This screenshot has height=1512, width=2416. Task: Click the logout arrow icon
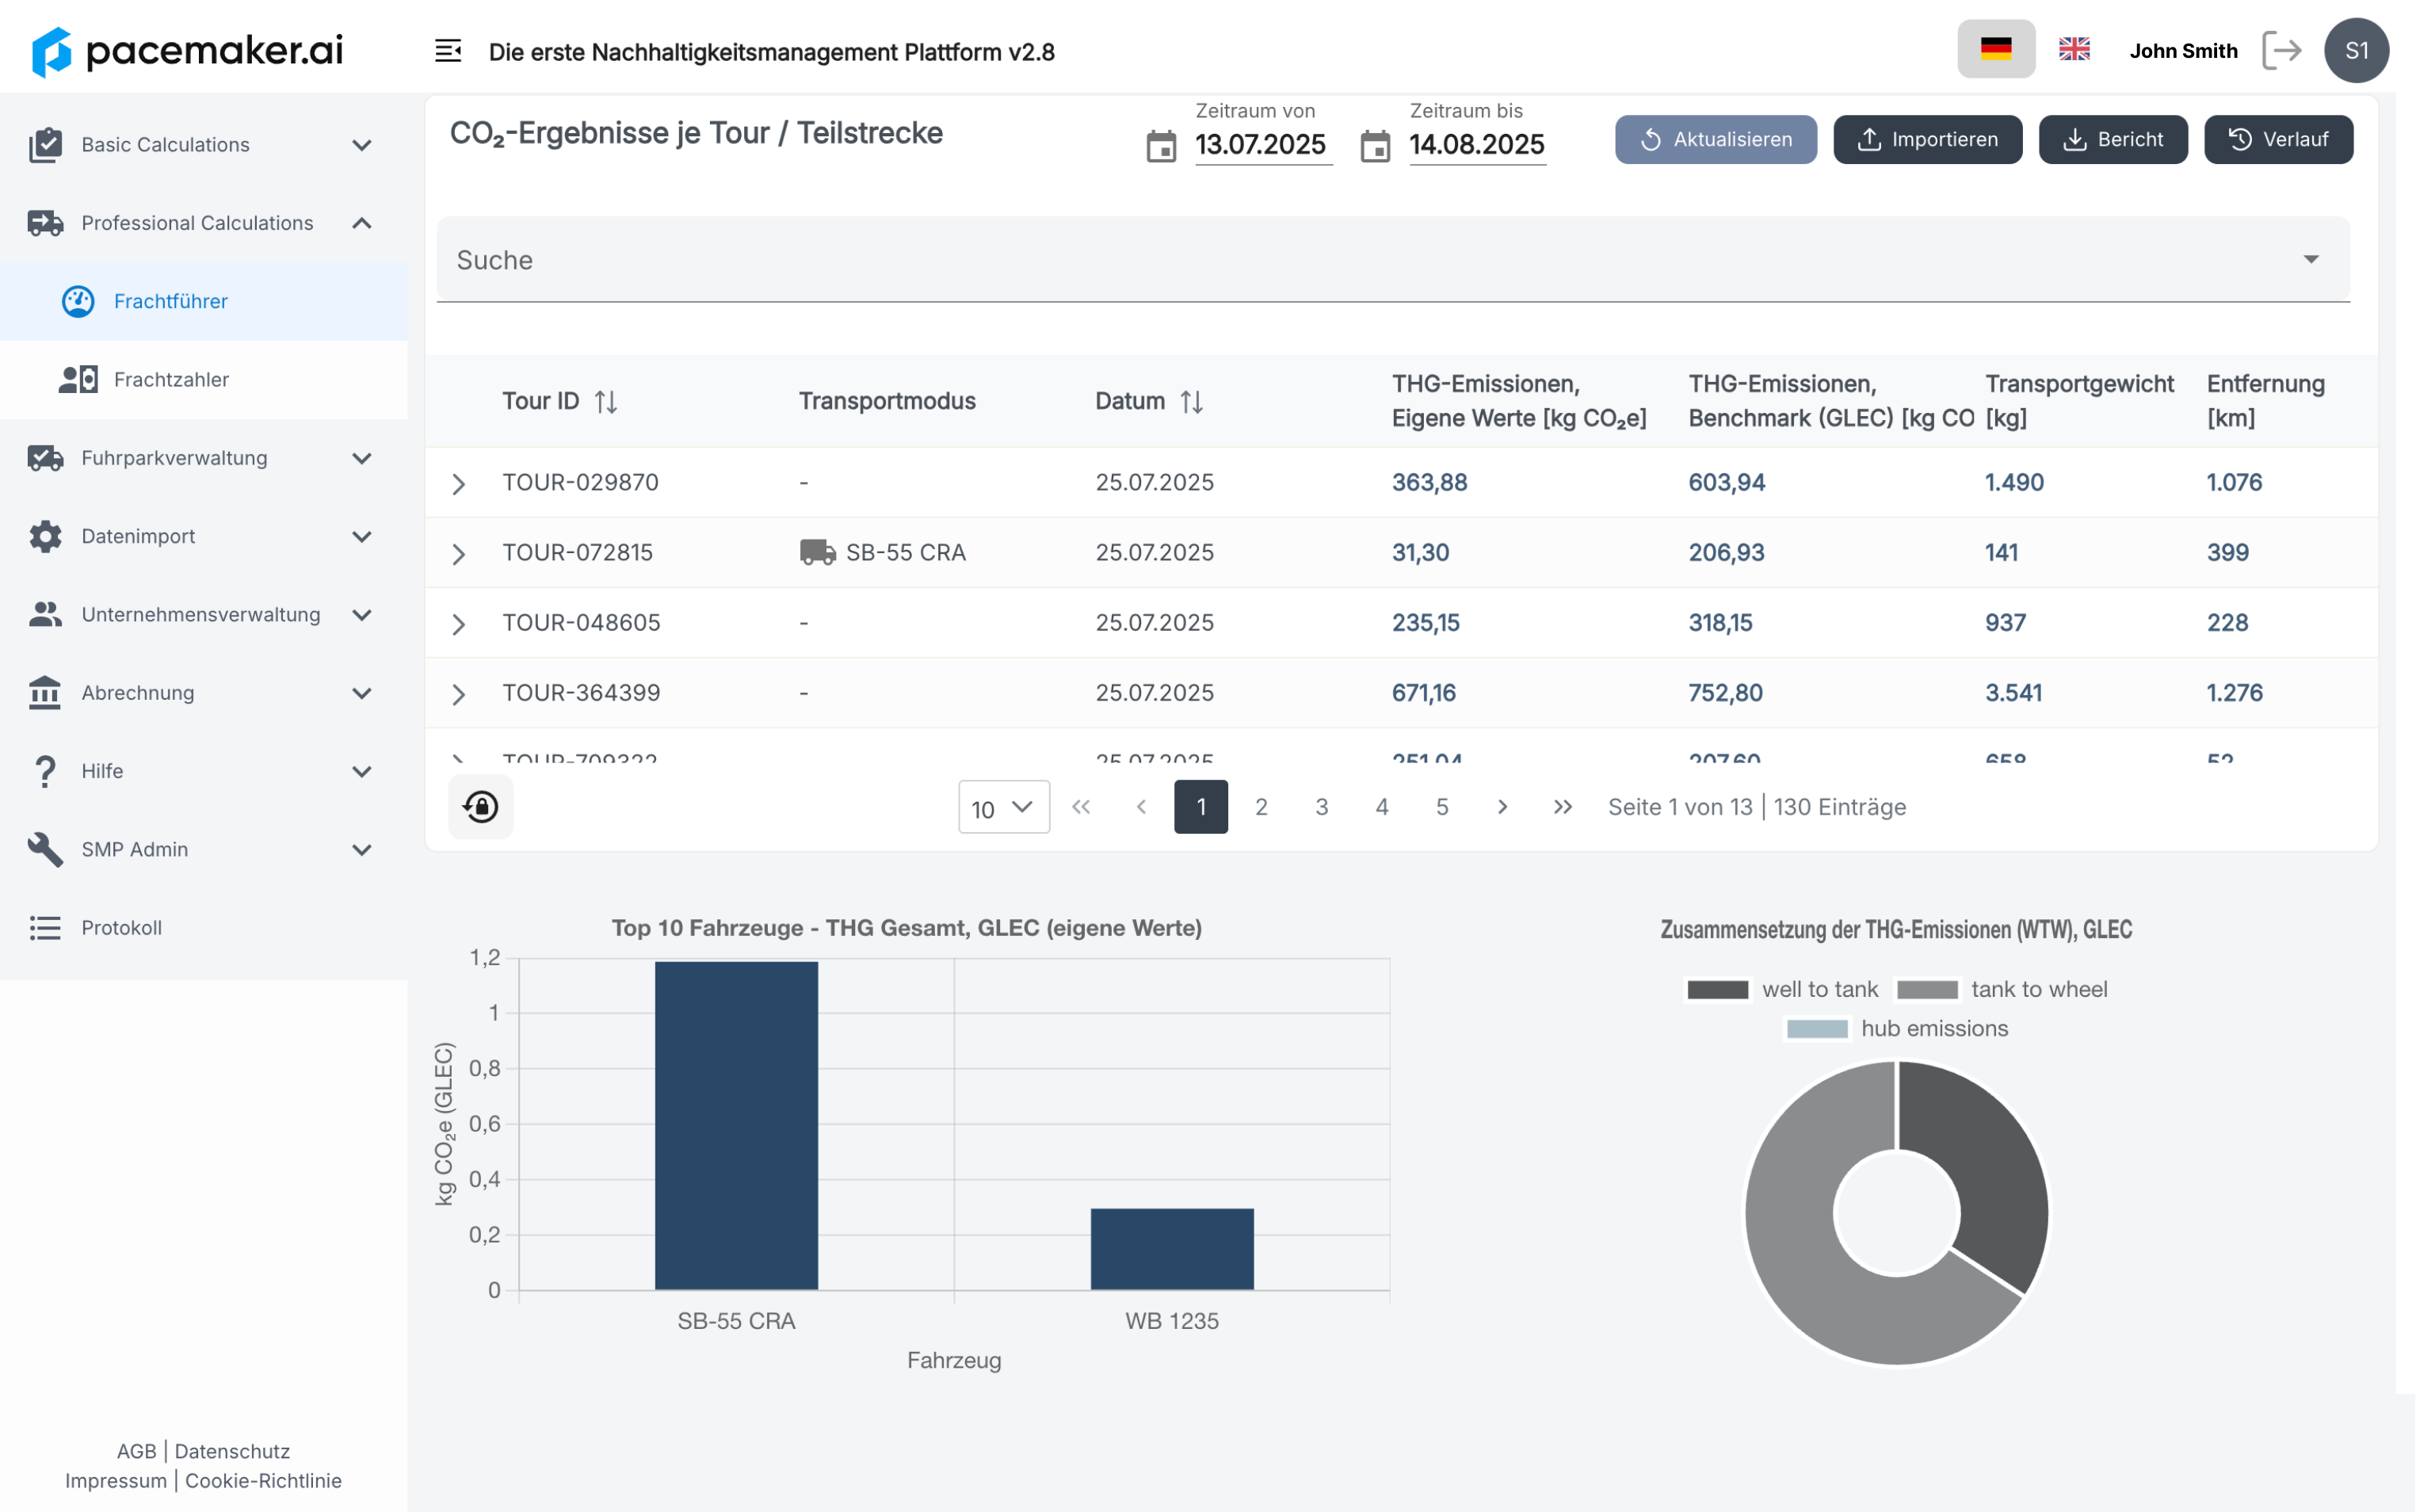[x=2281, y=50]
